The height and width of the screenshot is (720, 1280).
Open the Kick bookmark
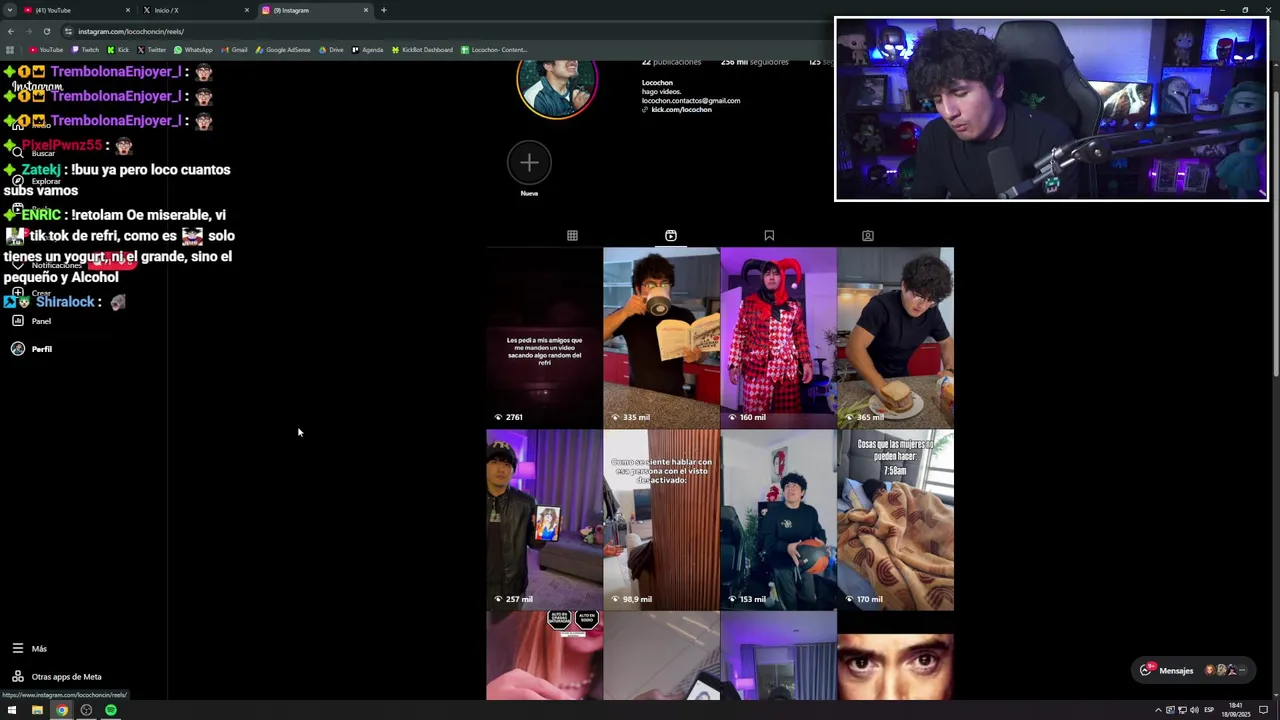[x=118, y=50]
